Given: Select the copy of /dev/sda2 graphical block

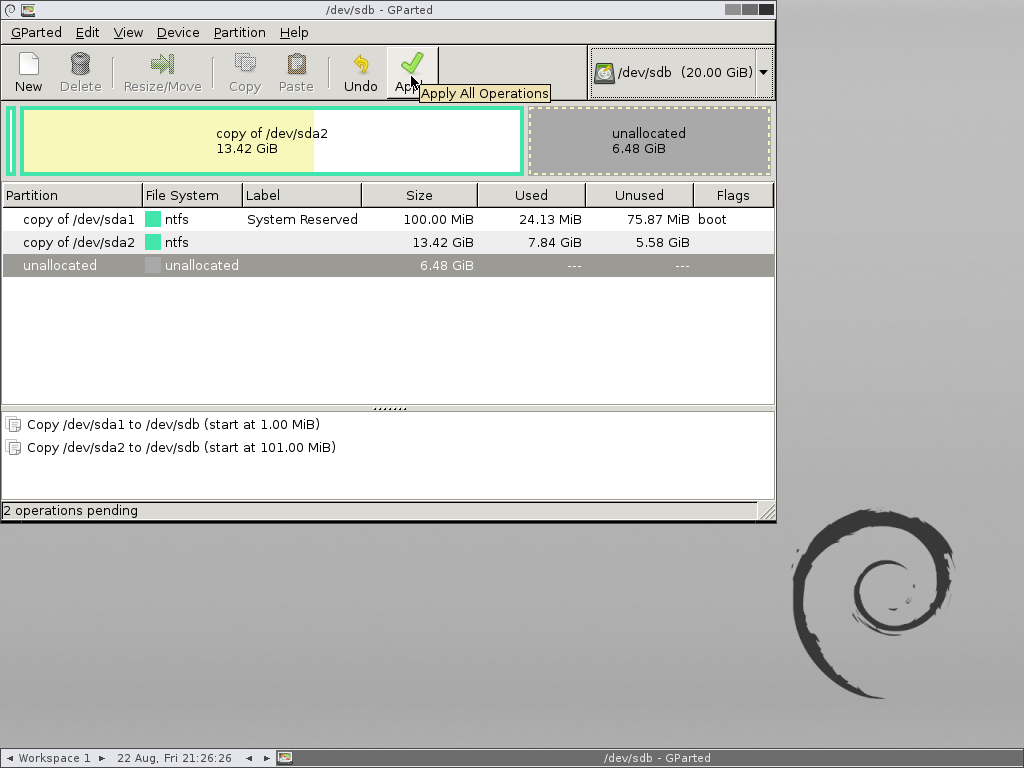Looking at the screenshot, I should 272,141.
